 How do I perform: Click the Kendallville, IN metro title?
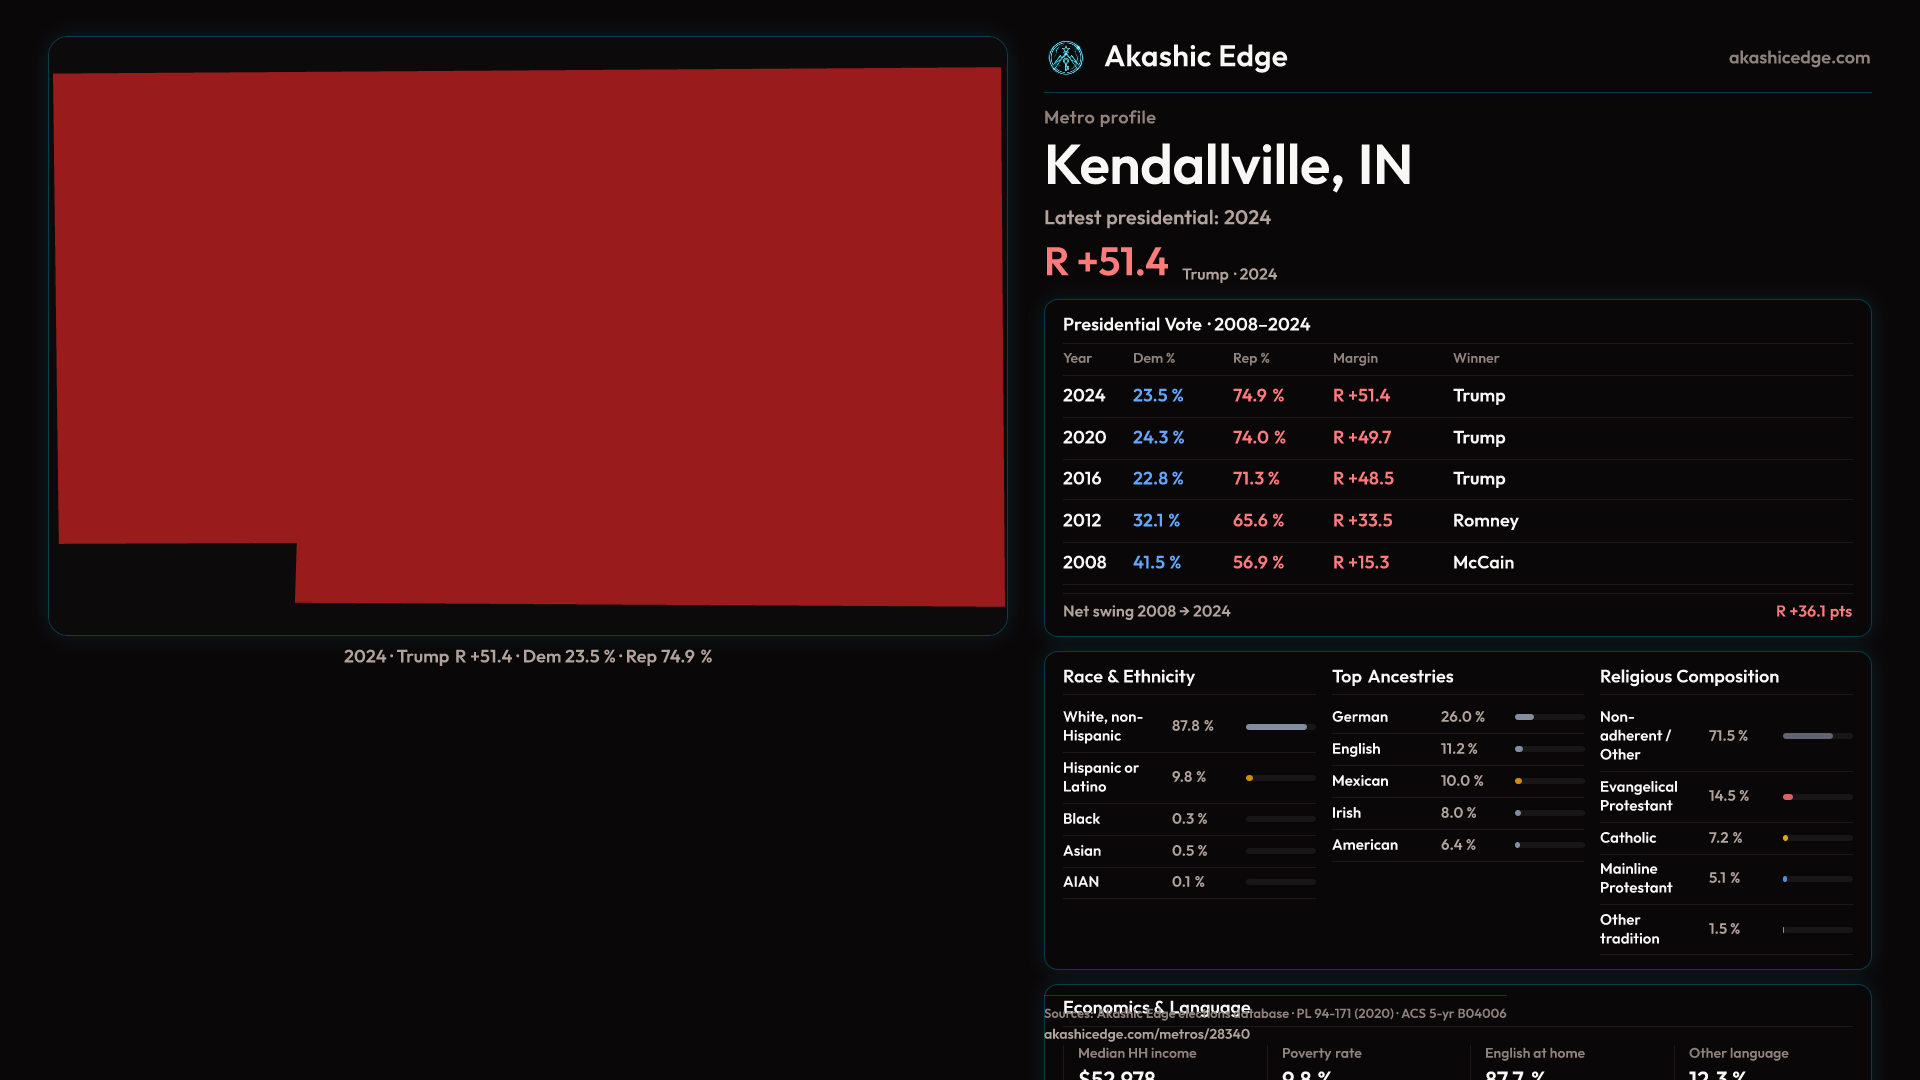click(1227, 165)
